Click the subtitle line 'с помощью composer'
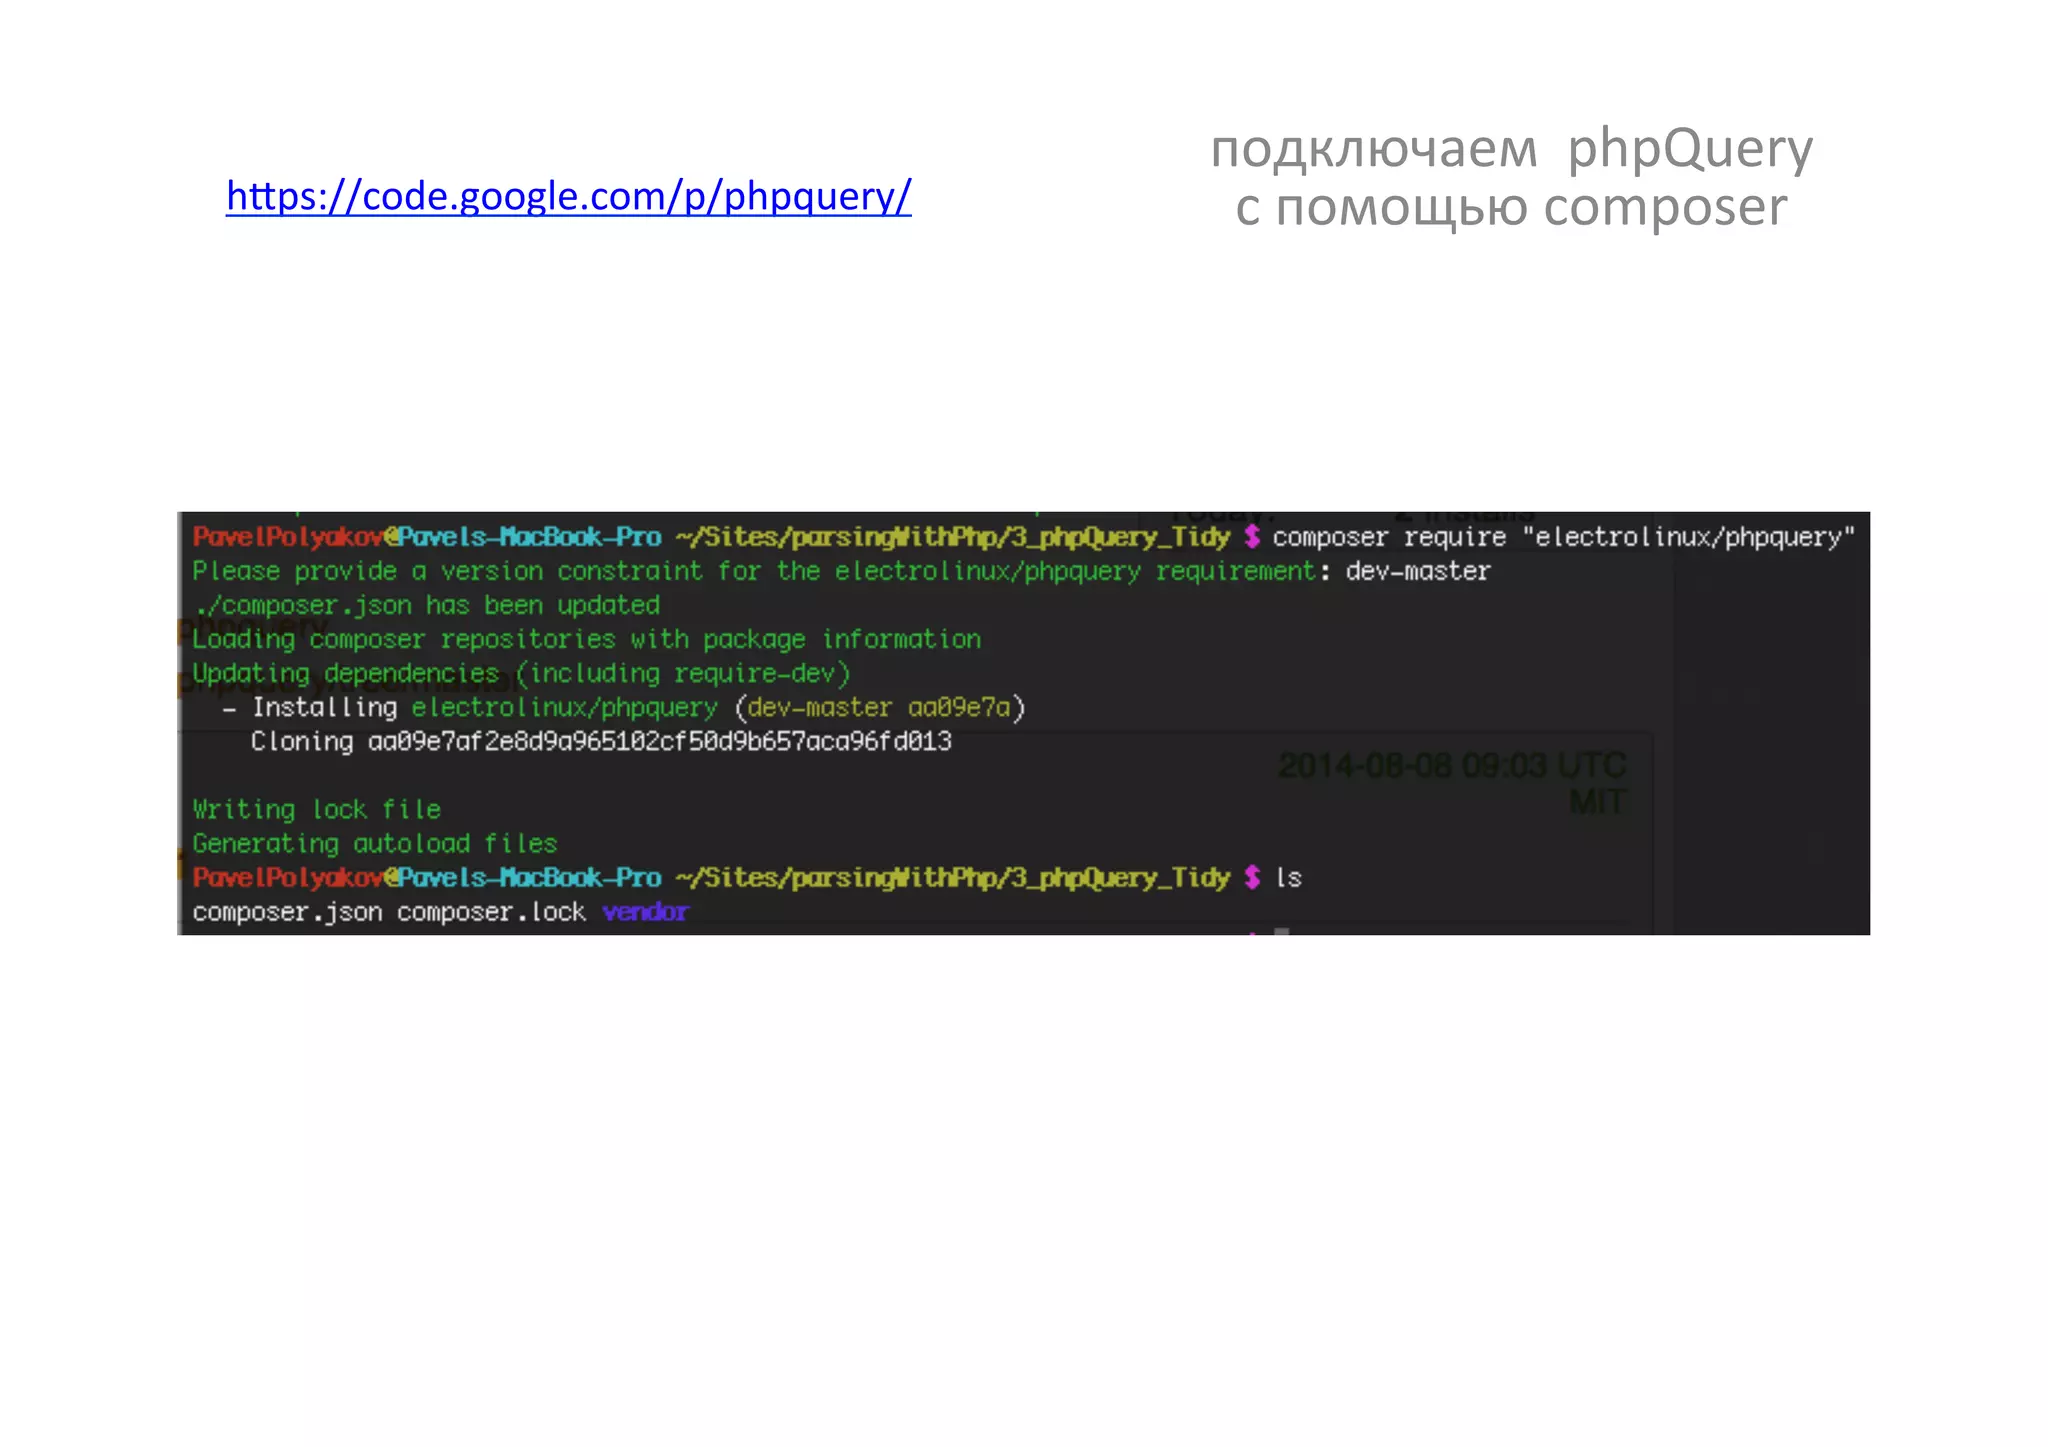Image resolution: width=2048 pixels, height=1447 pixels. 1510,207
